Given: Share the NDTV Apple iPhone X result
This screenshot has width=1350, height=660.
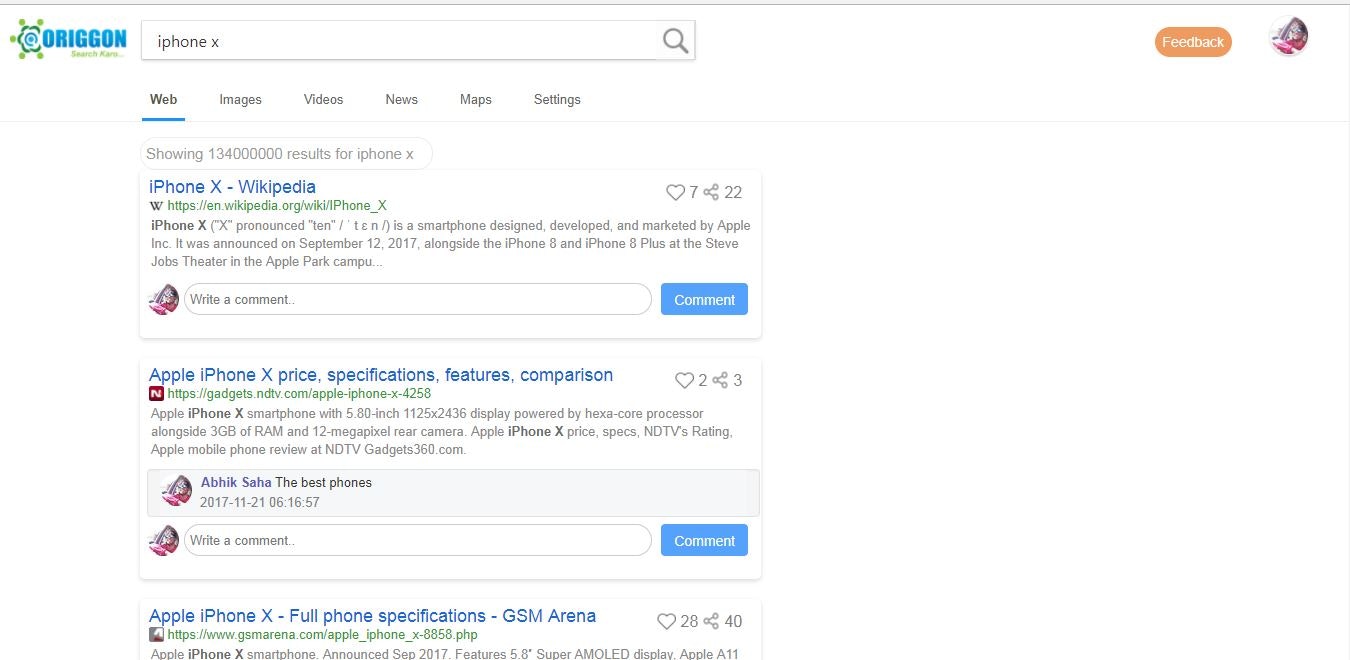Looking at the screenshot, I should pos(720,380).
